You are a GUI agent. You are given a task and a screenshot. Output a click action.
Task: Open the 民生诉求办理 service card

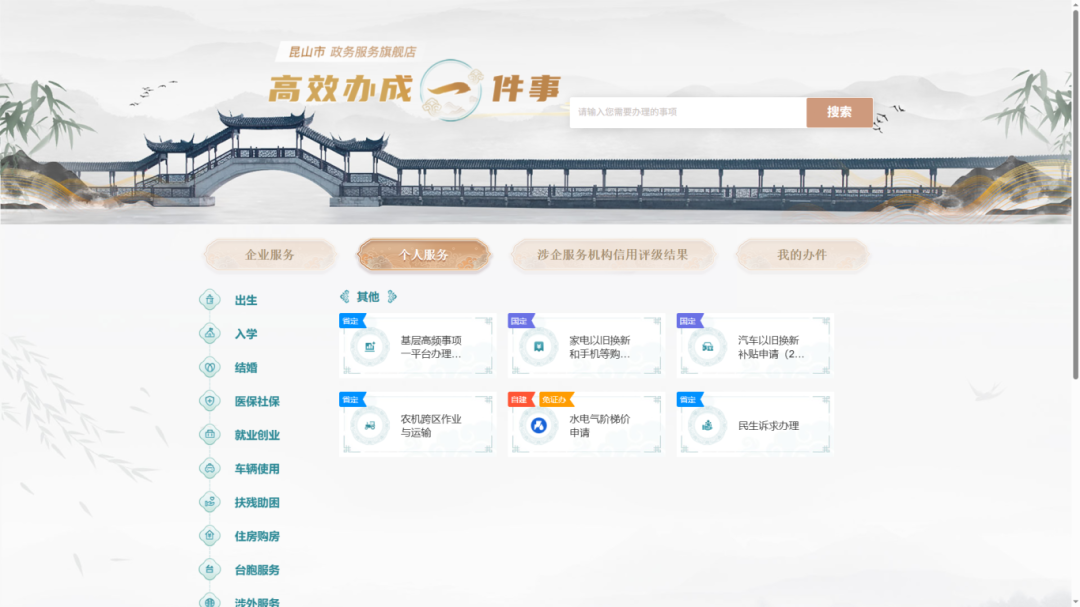coord(755,426)
